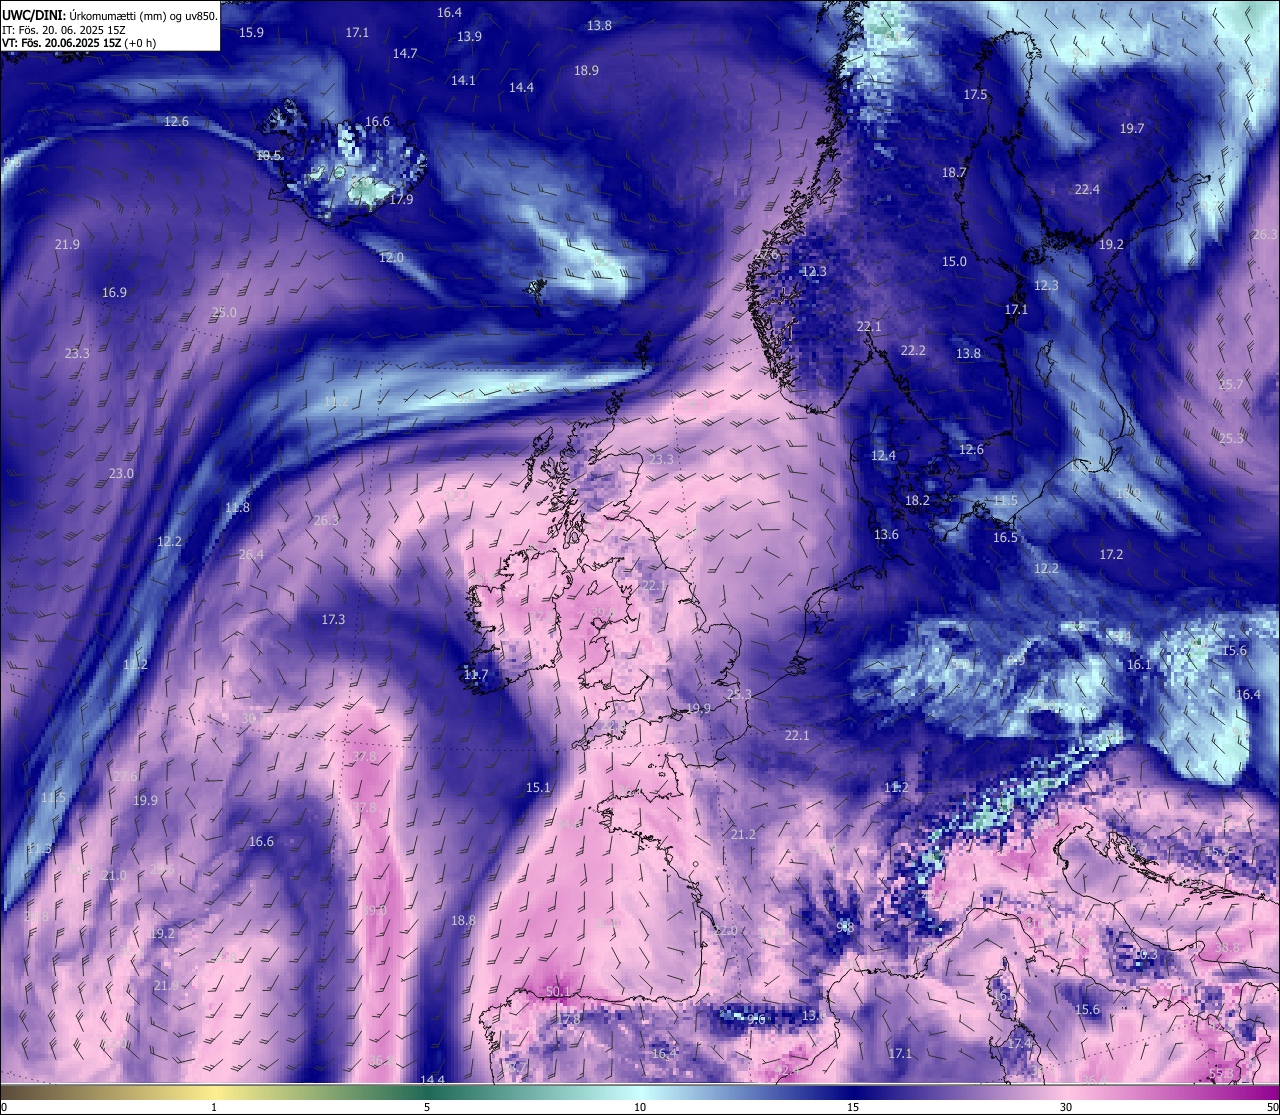Viewport: 1280px width, 1115px height.
Task: Click the 11.8 value on the map
Action: [237, 508]
